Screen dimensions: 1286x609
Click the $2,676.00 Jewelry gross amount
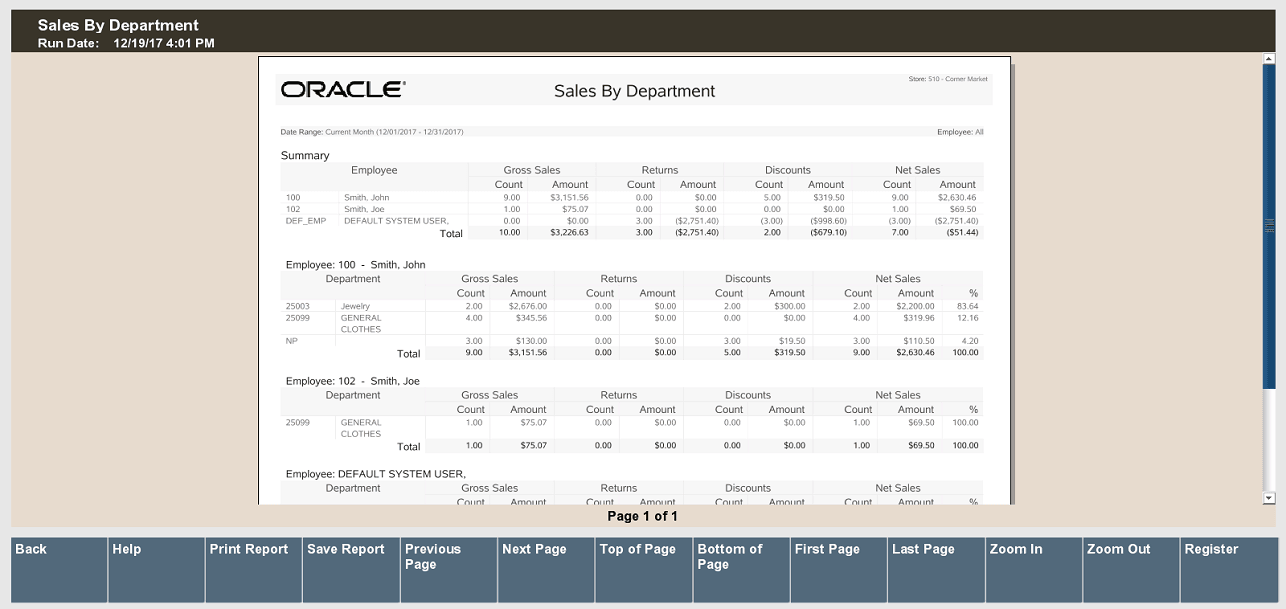(527, 306)
